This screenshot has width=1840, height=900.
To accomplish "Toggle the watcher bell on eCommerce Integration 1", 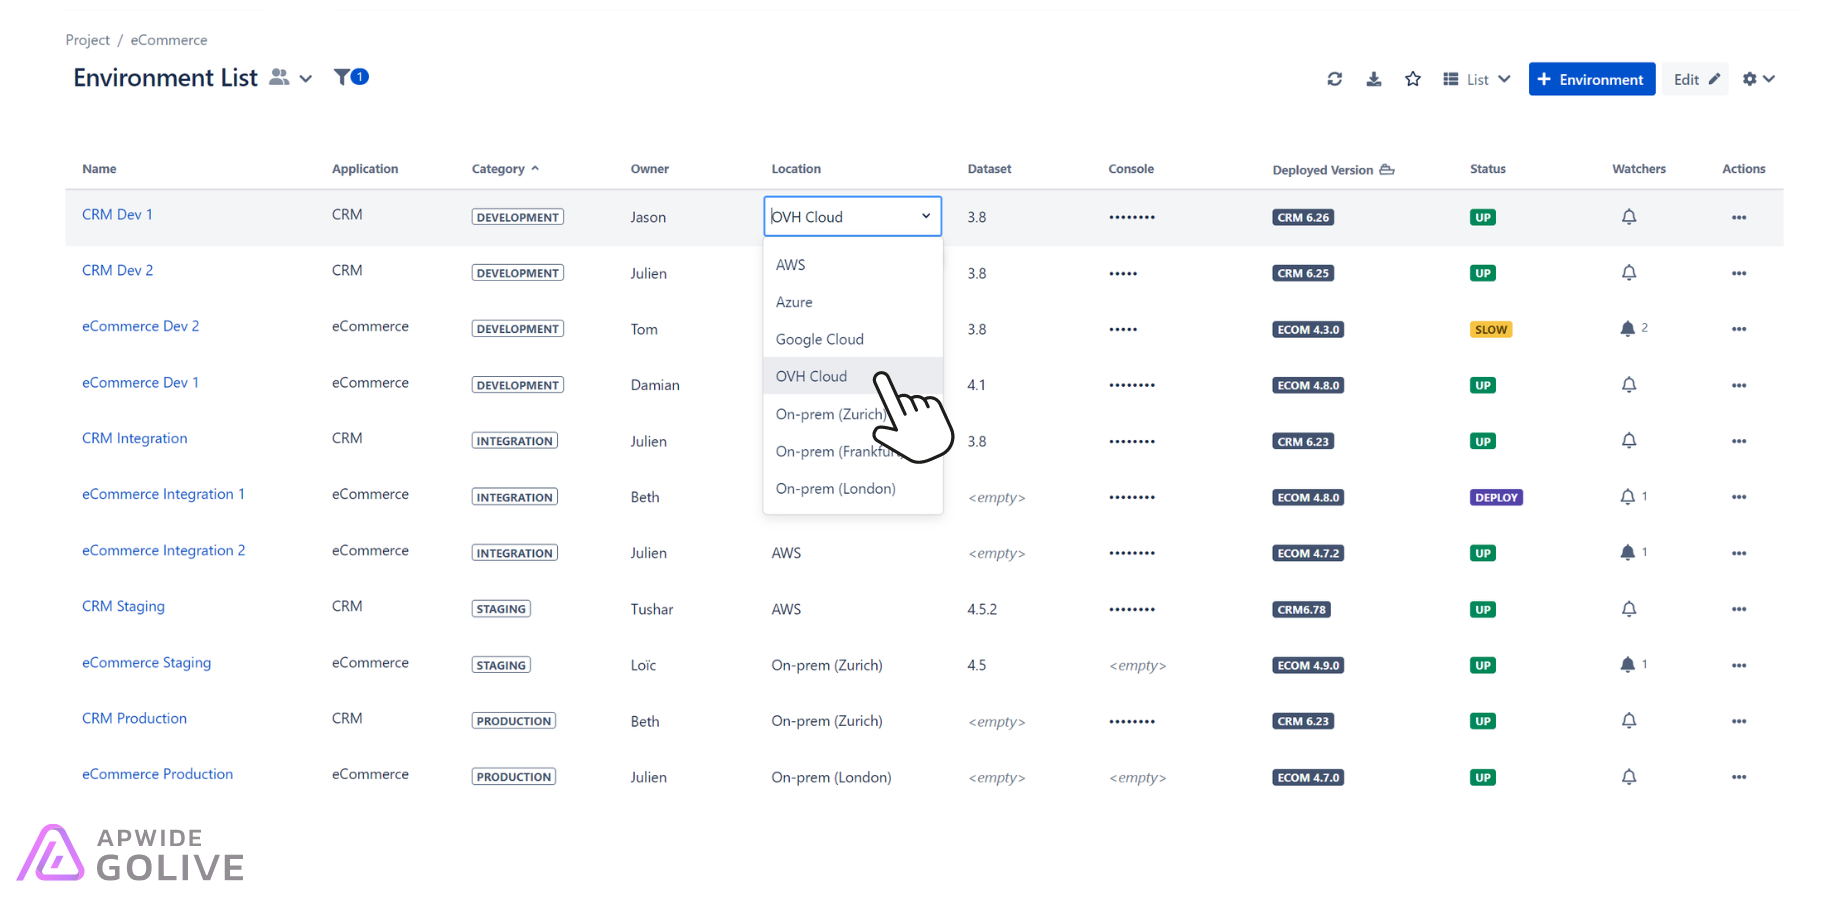I will pyautogui.click(x=1627, y=496).
